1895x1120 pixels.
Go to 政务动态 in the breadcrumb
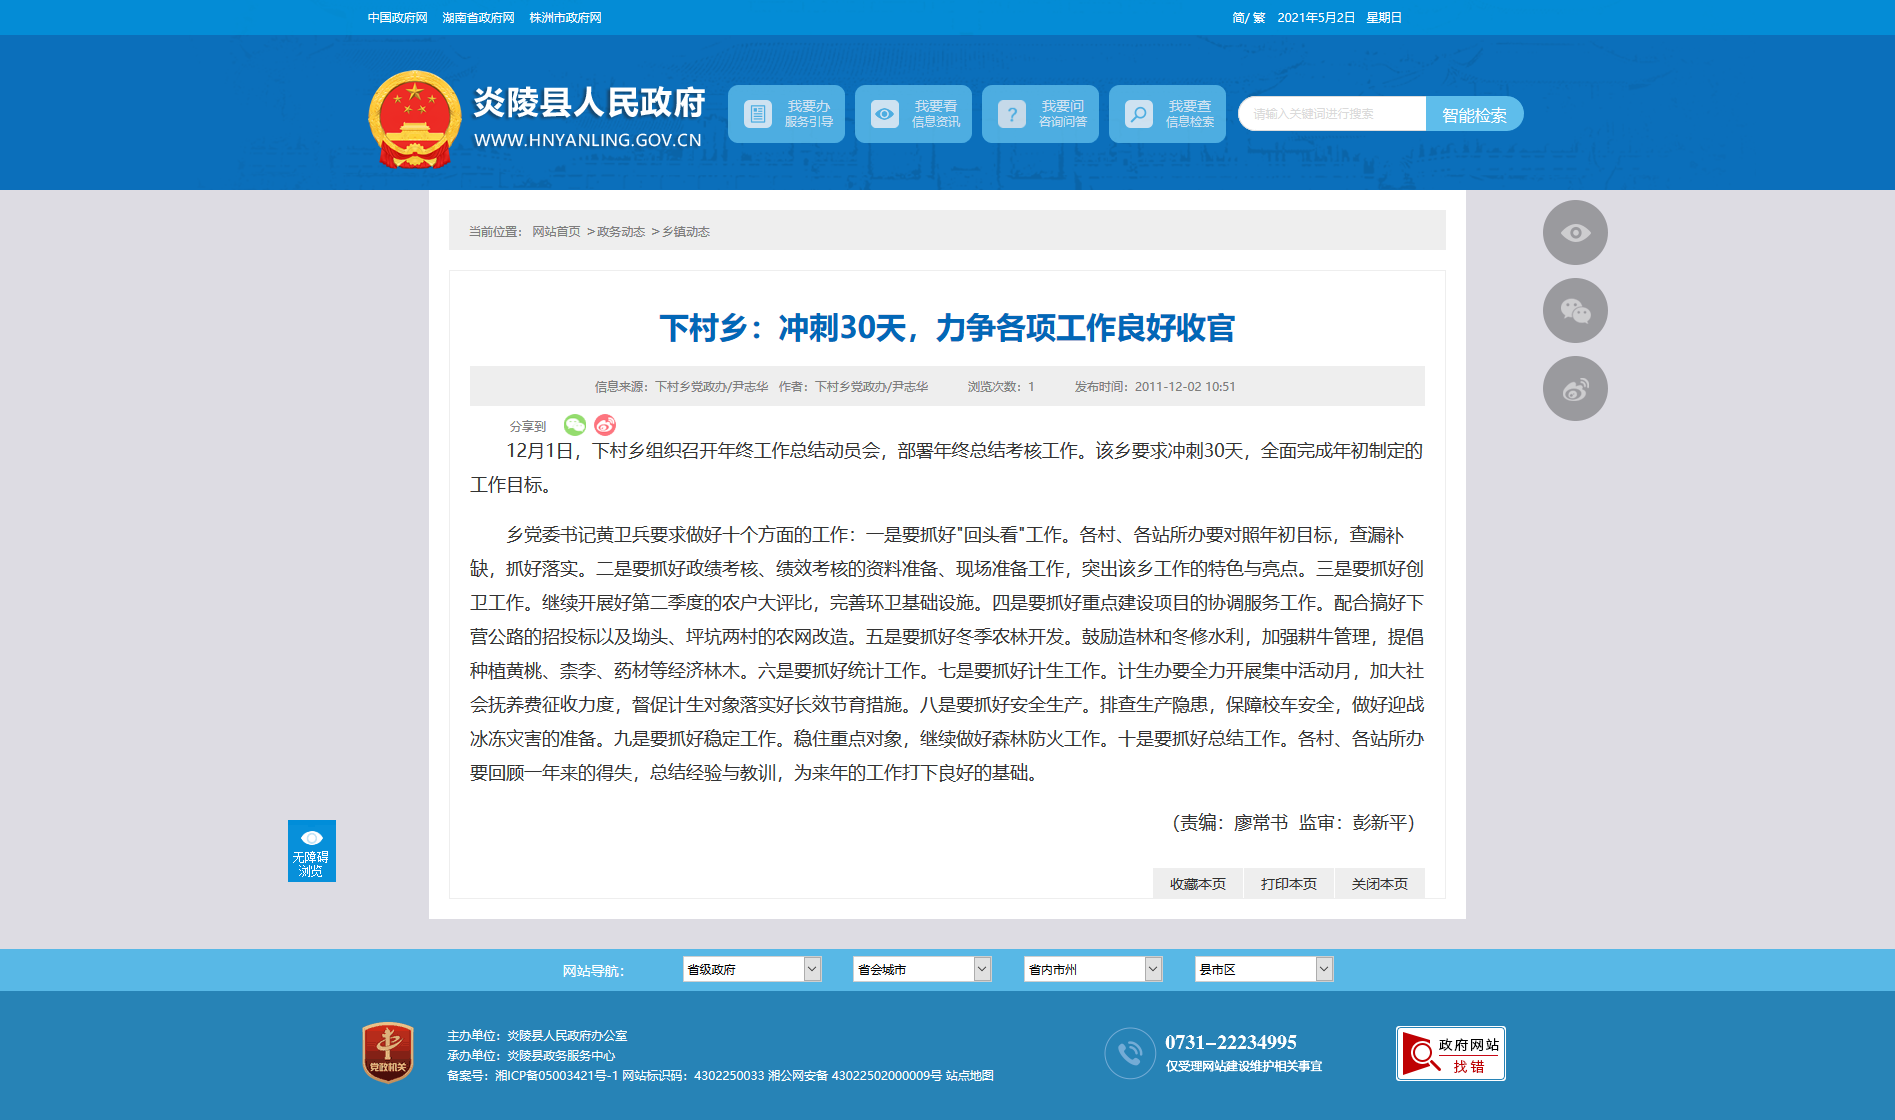click(x=621, y=232)
